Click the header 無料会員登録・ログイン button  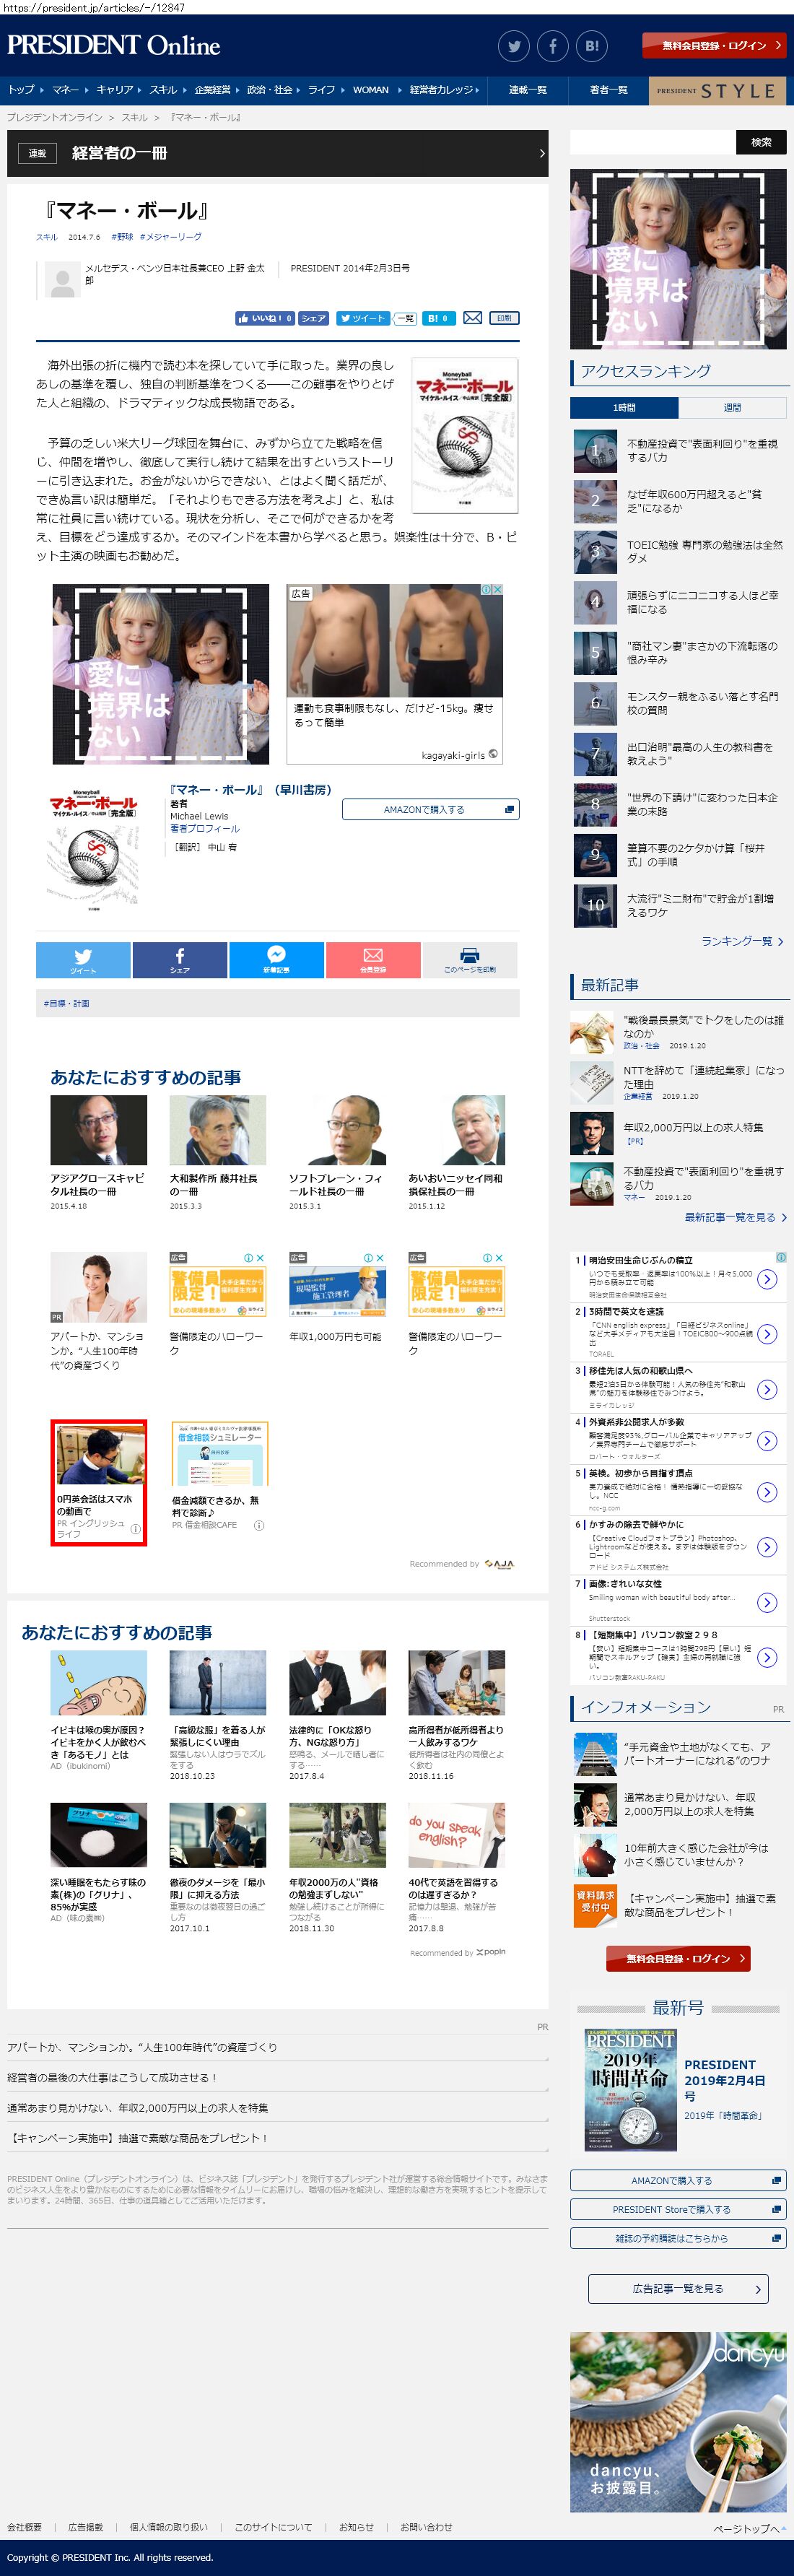tap(714, 46)
